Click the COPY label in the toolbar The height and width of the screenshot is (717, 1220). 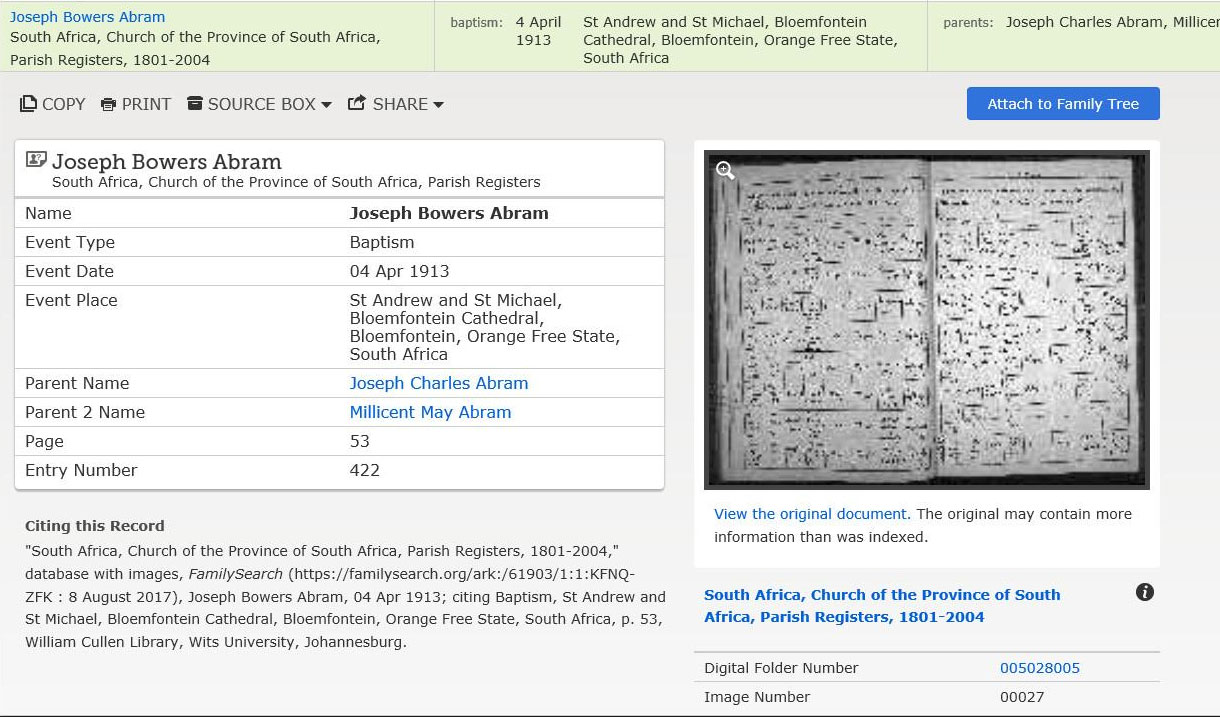pyautogui.click(x=63, y=104)
